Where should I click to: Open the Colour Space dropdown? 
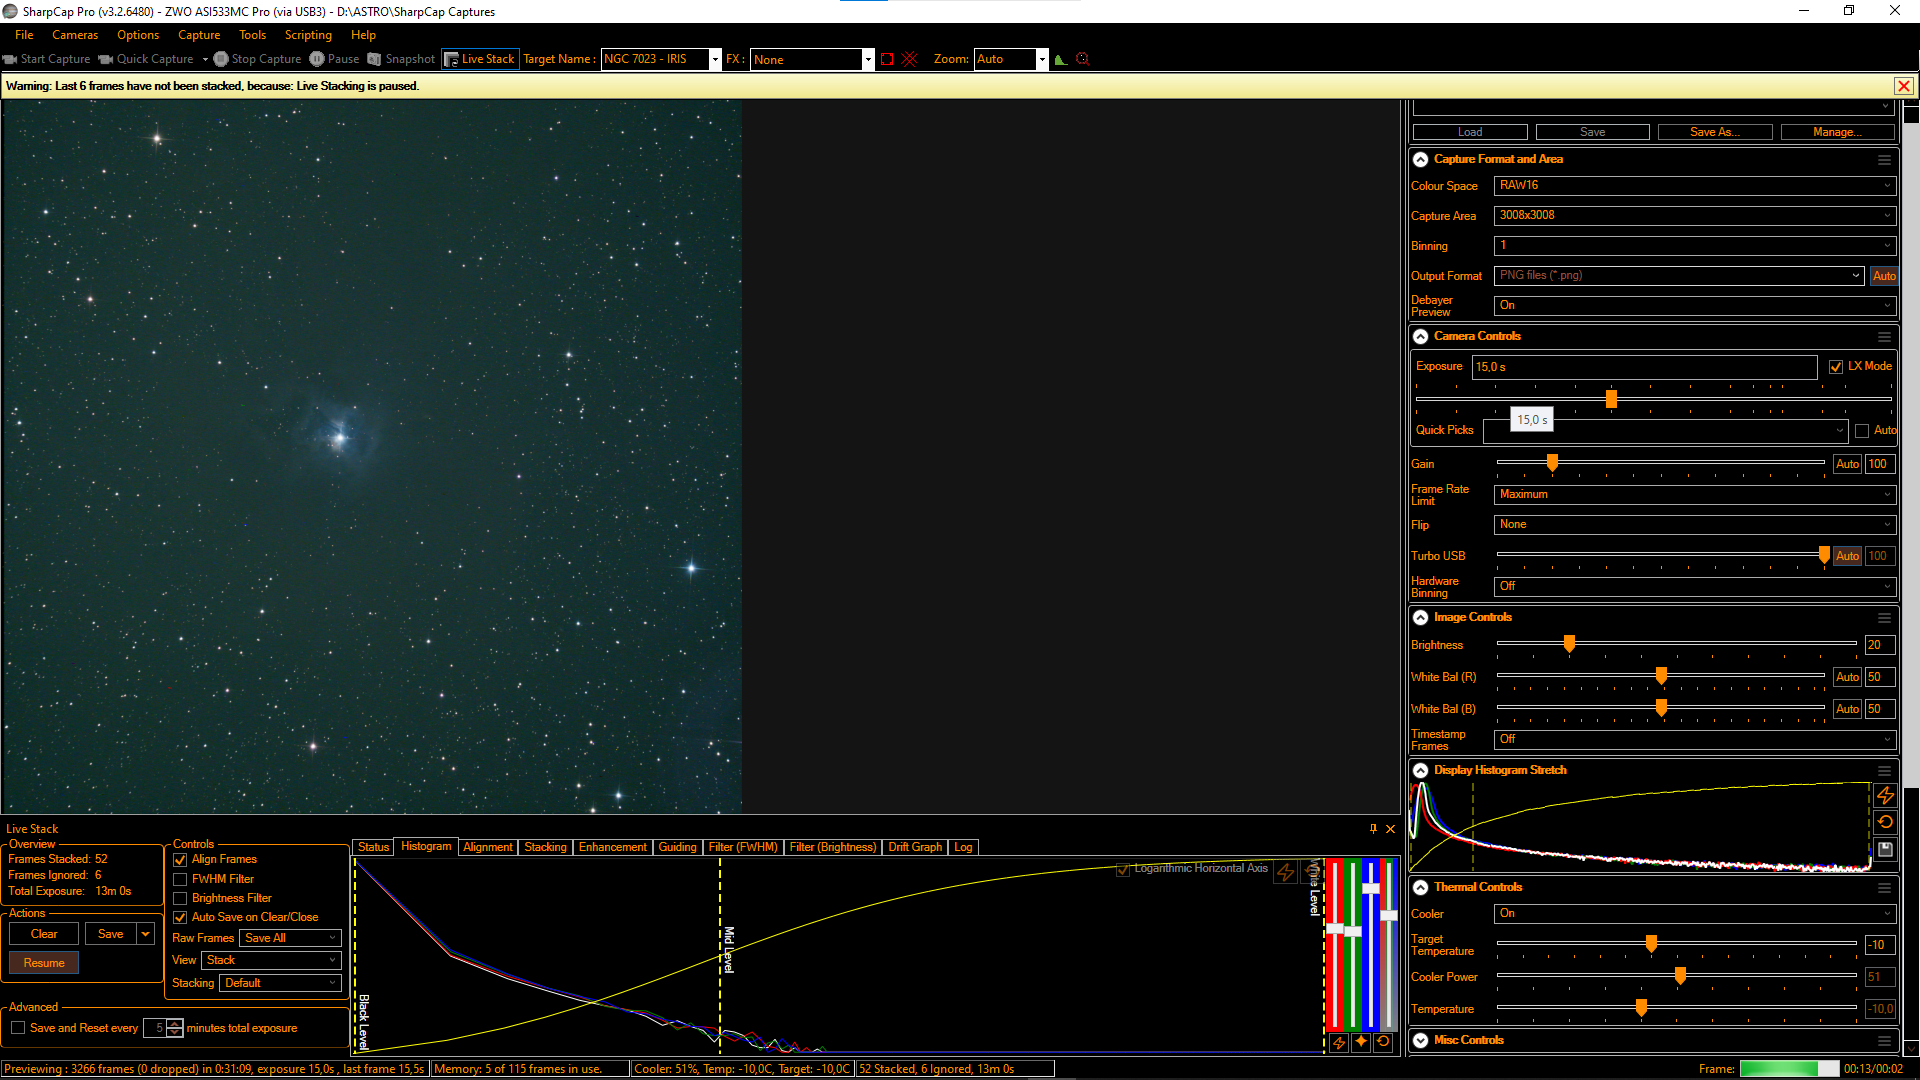(x=1694, y=186)
